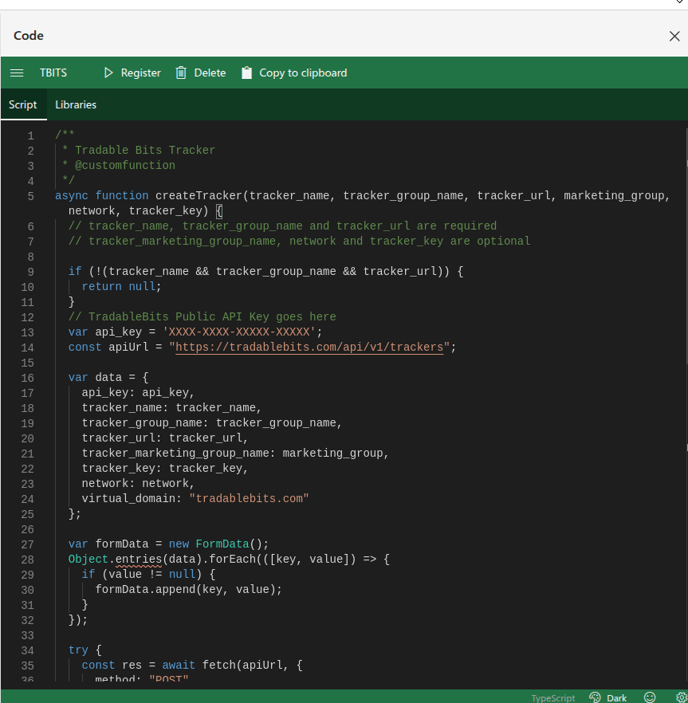Click the Register button label
688x703 pixels.
tap(141, 73)
